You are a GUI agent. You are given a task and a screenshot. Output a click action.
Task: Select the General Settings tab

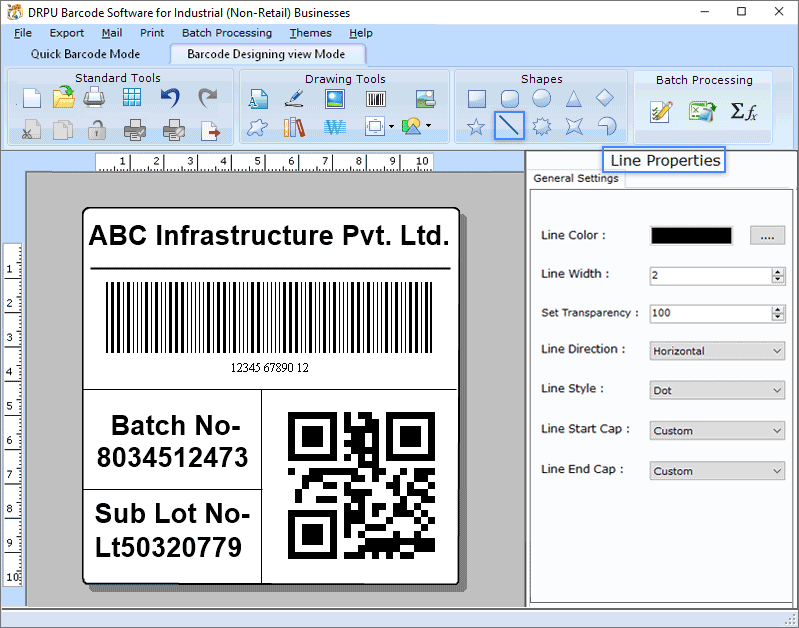[x=576, y=178]
